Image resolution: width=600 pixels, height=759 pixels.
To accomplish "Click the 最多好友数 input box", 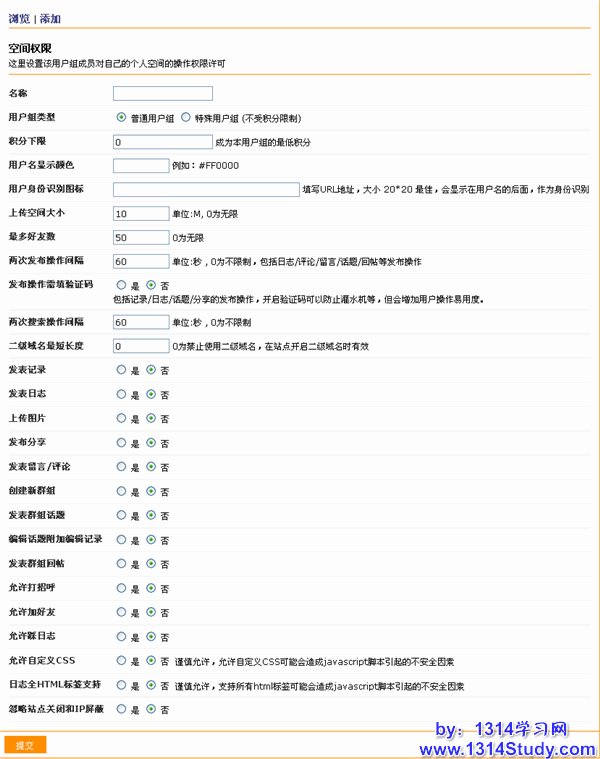I will click(141, 237).
